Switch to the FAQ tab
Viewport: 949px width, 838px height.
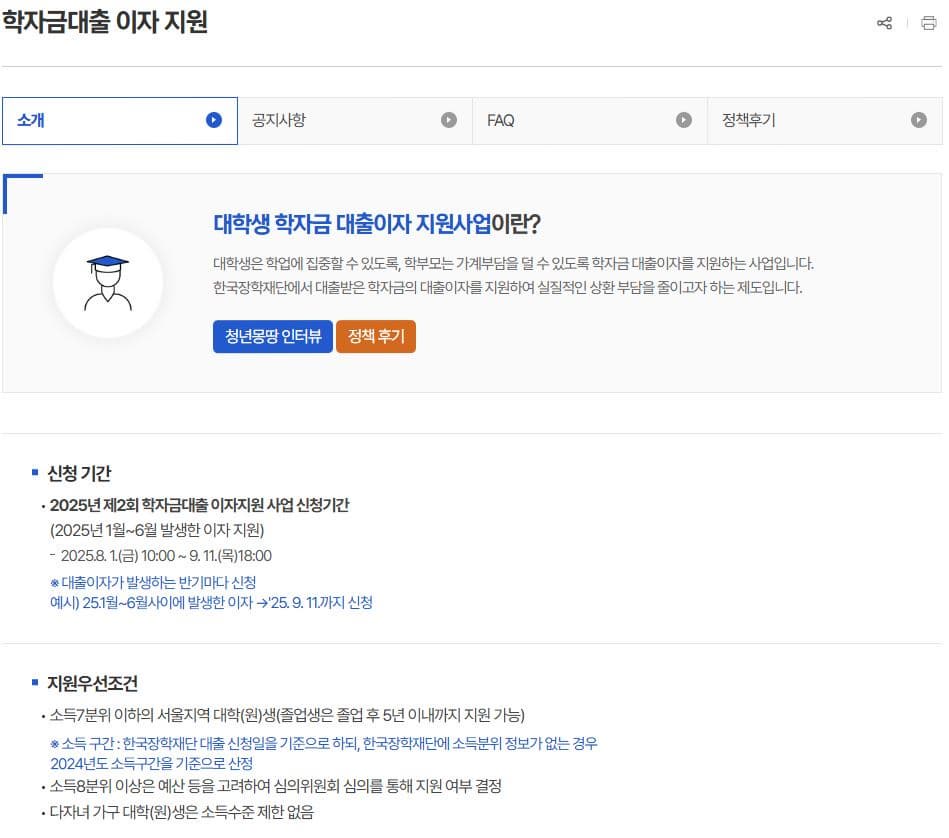click(501, 120)
